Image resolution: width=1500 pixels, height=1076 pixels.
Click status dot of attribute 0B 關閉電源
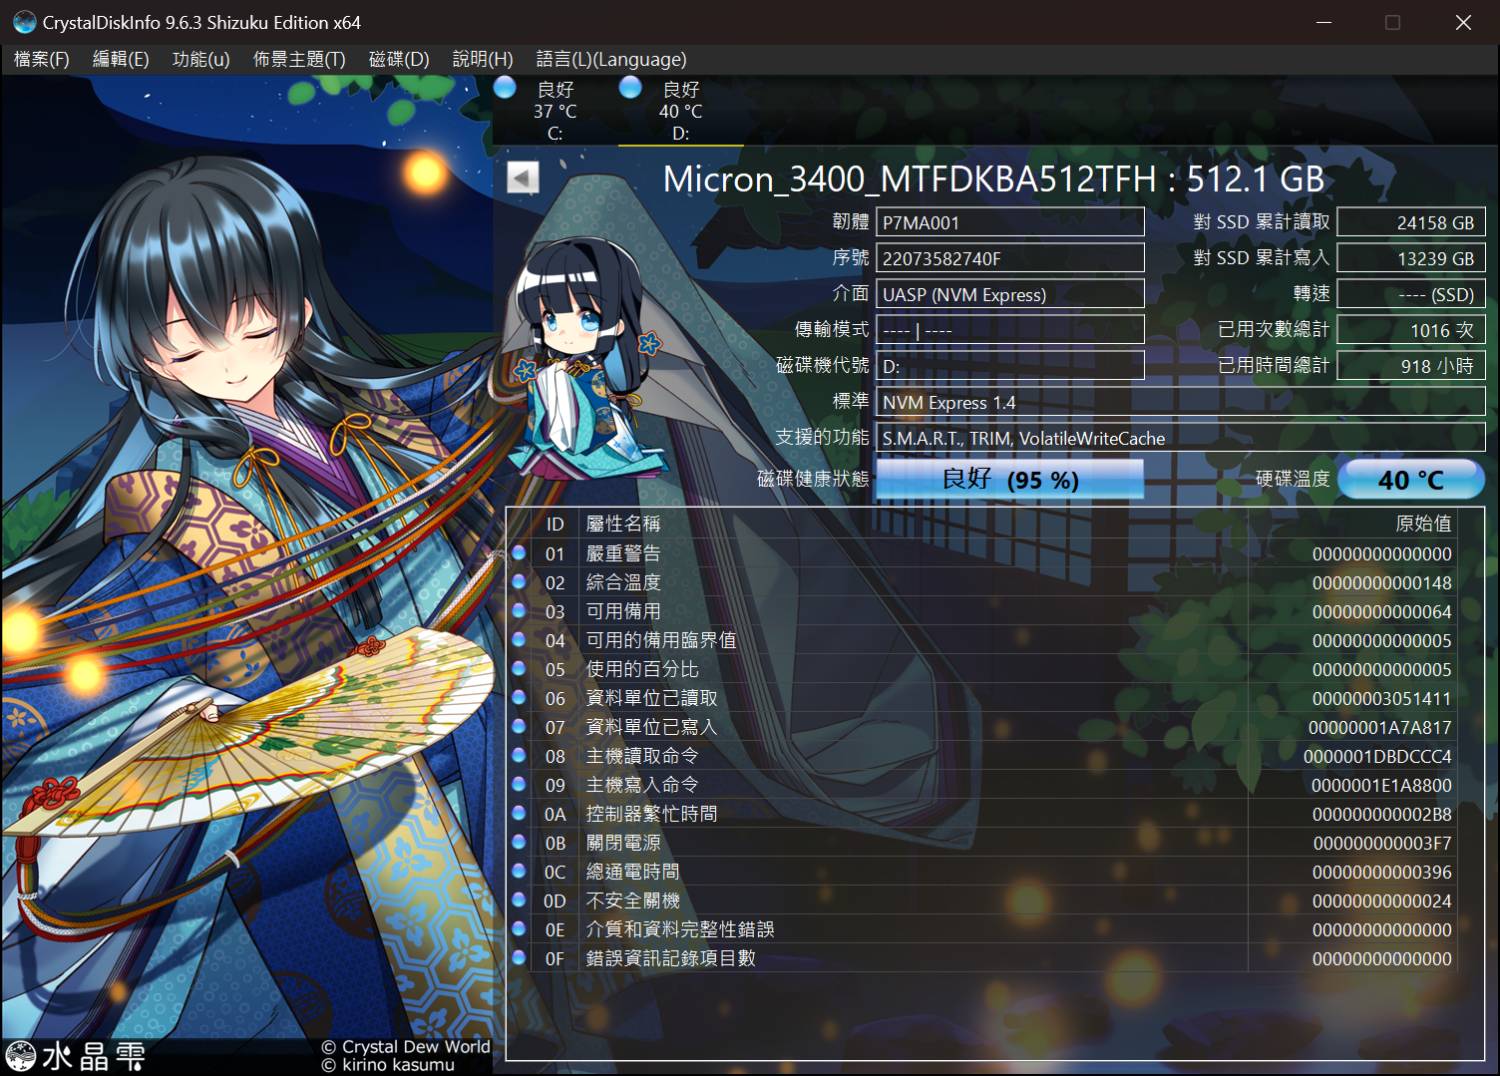[x=519, y=842]
